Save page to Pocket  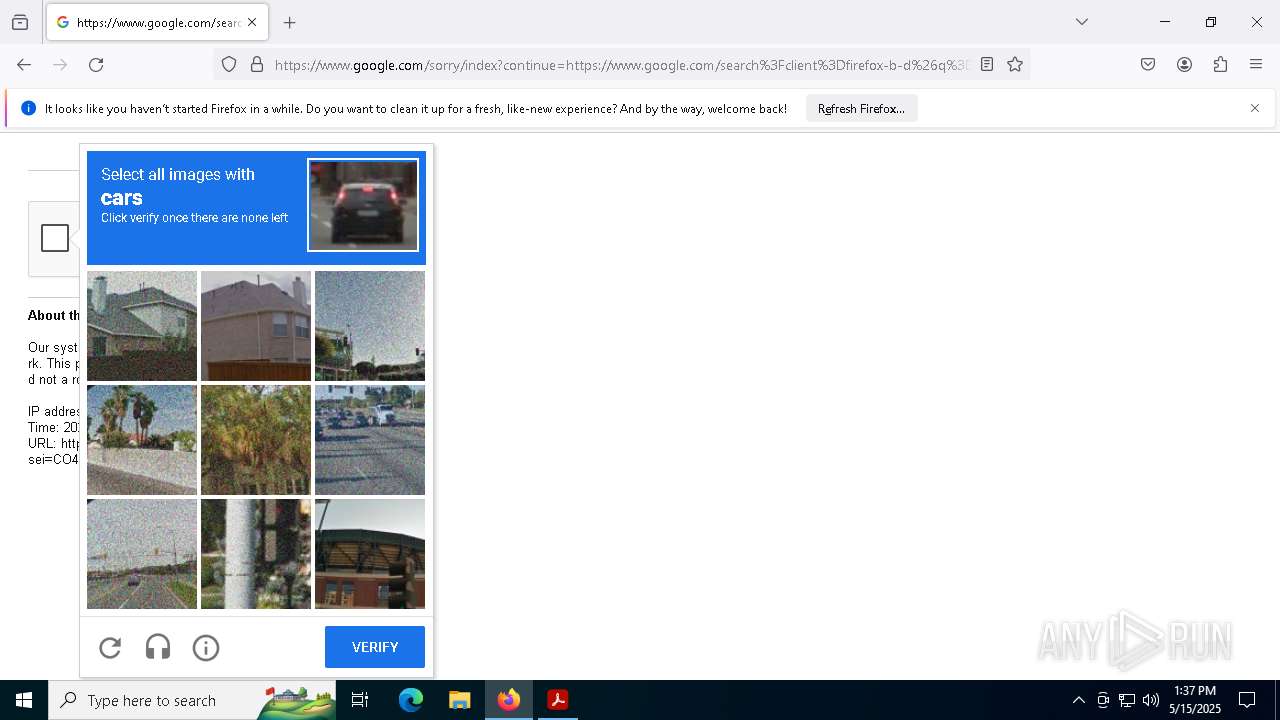tap(1148, 65)
